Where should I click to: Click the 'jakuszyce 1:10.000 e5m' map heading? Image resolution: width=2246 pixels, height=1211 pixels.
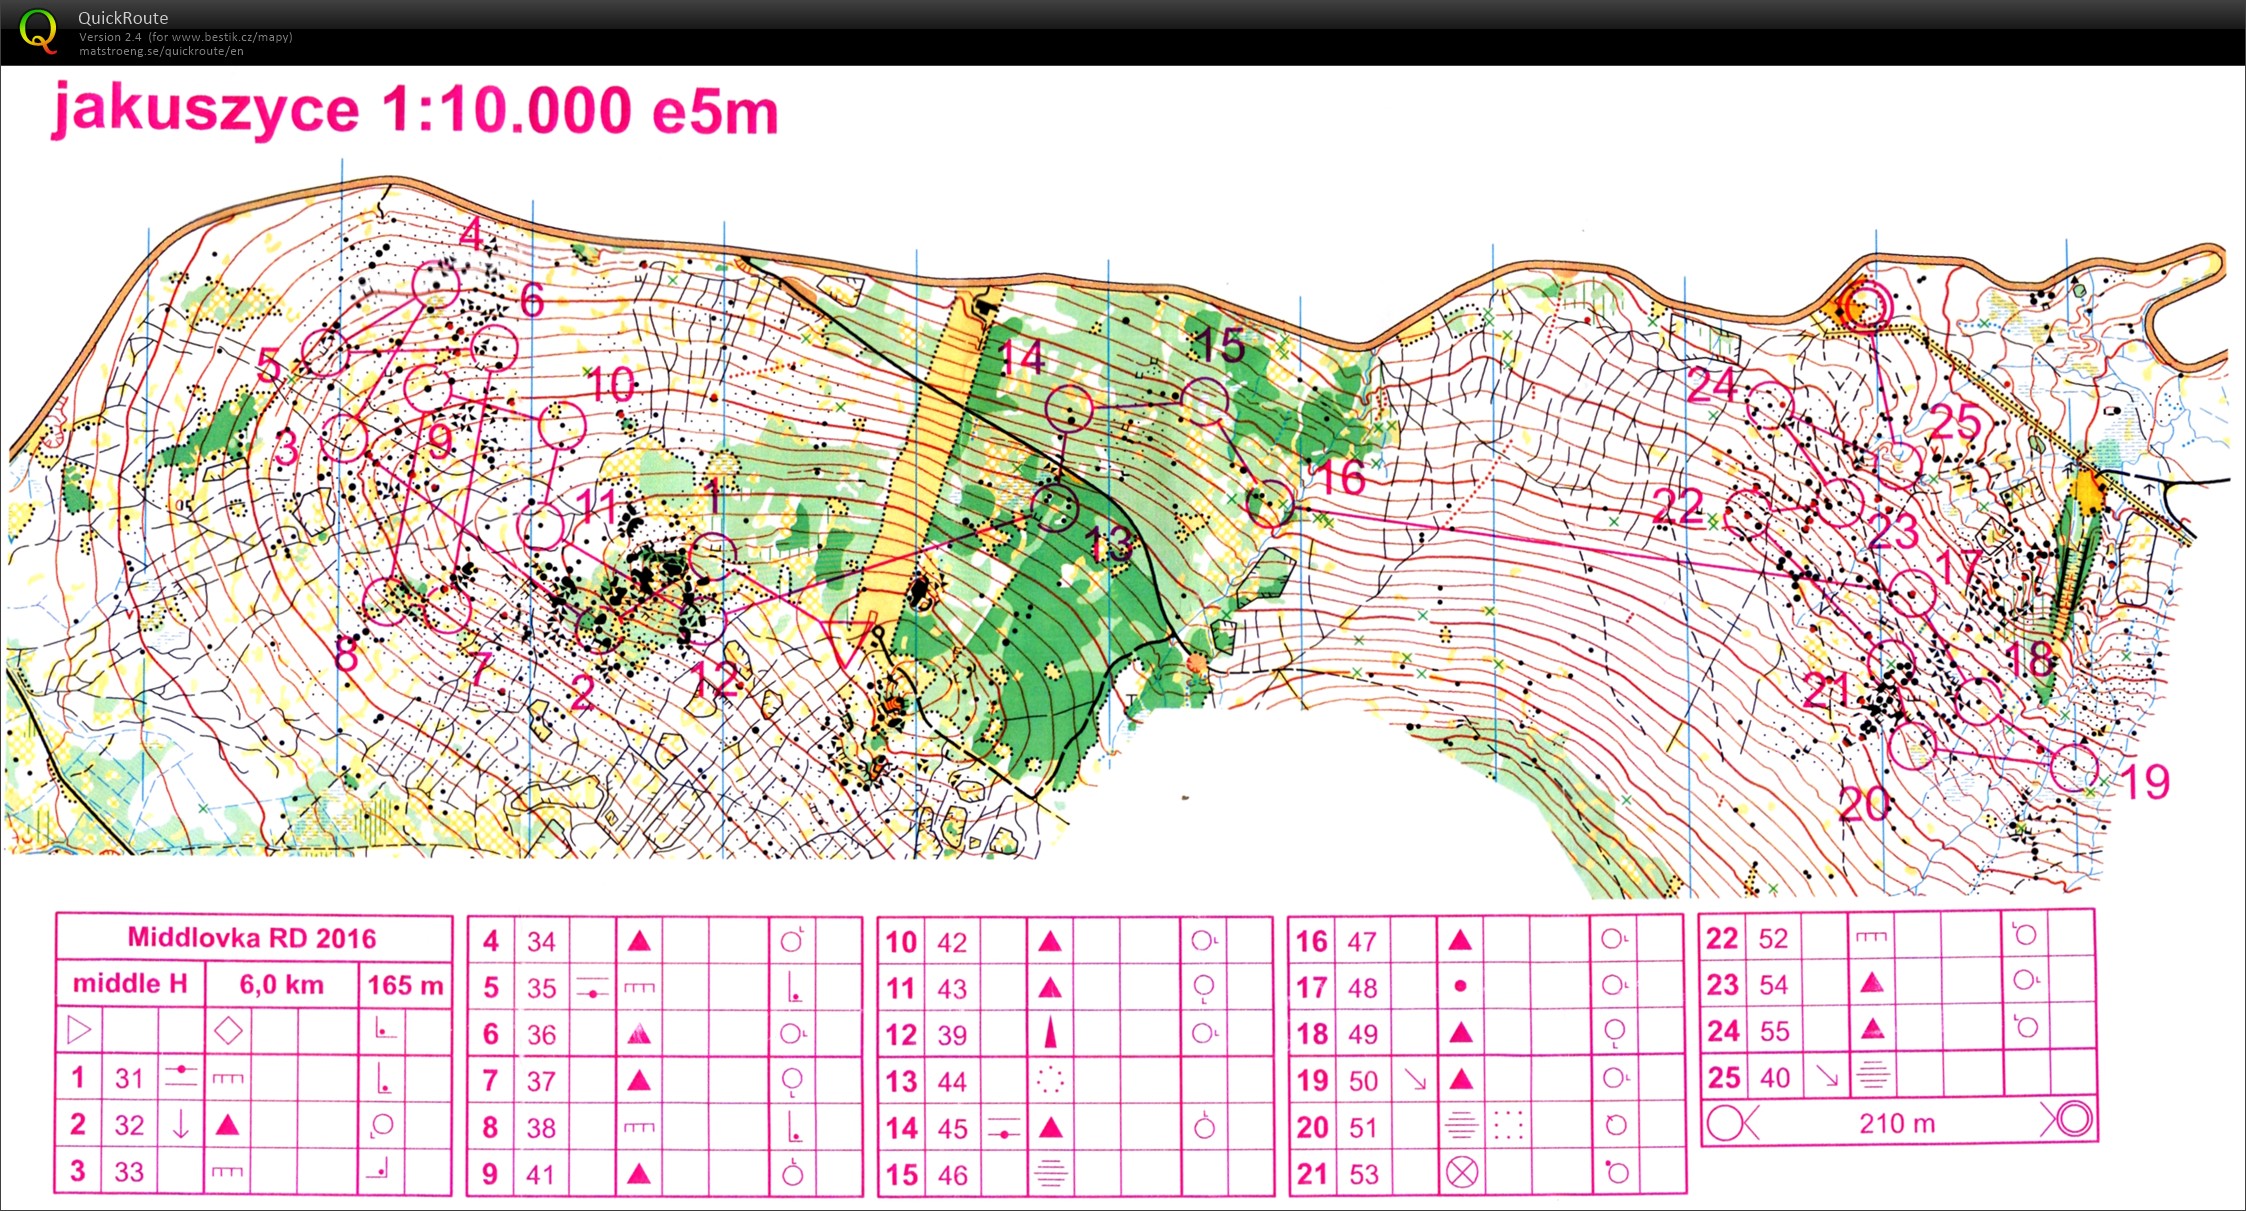pos(415,110)
